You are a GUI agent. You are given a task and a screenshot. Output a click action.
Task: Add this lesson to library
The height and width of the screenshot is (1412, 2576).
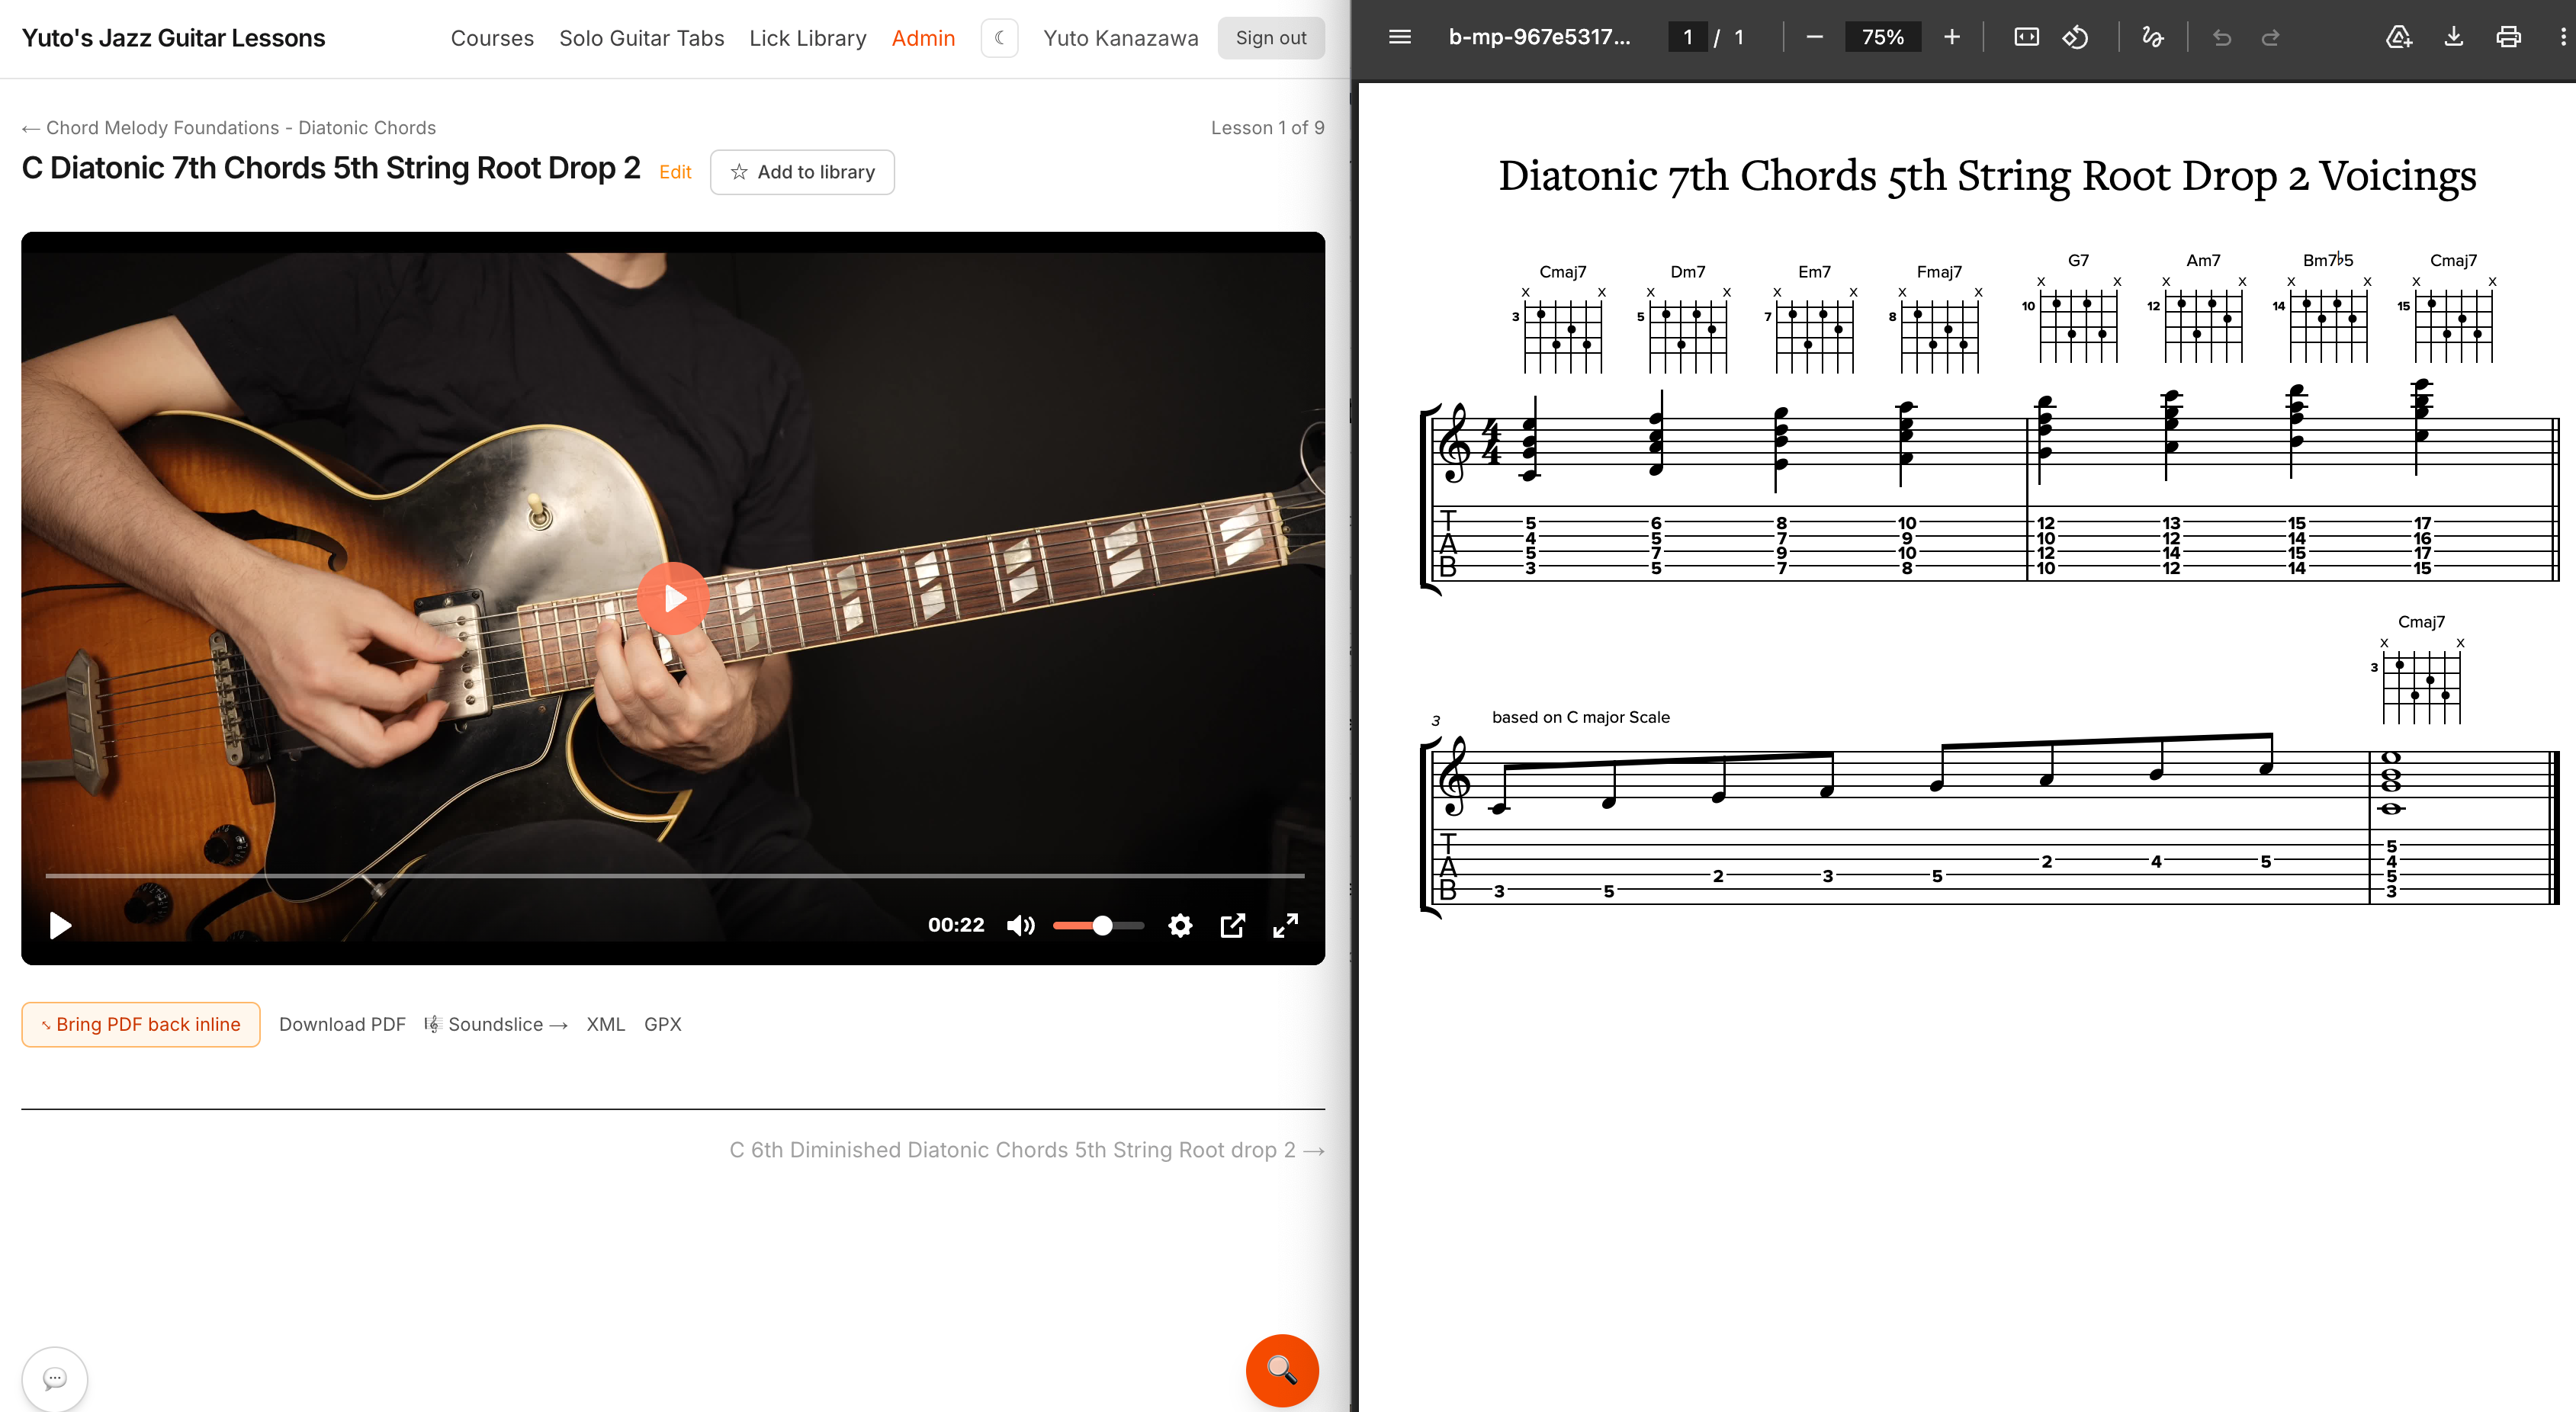point(802,172)
